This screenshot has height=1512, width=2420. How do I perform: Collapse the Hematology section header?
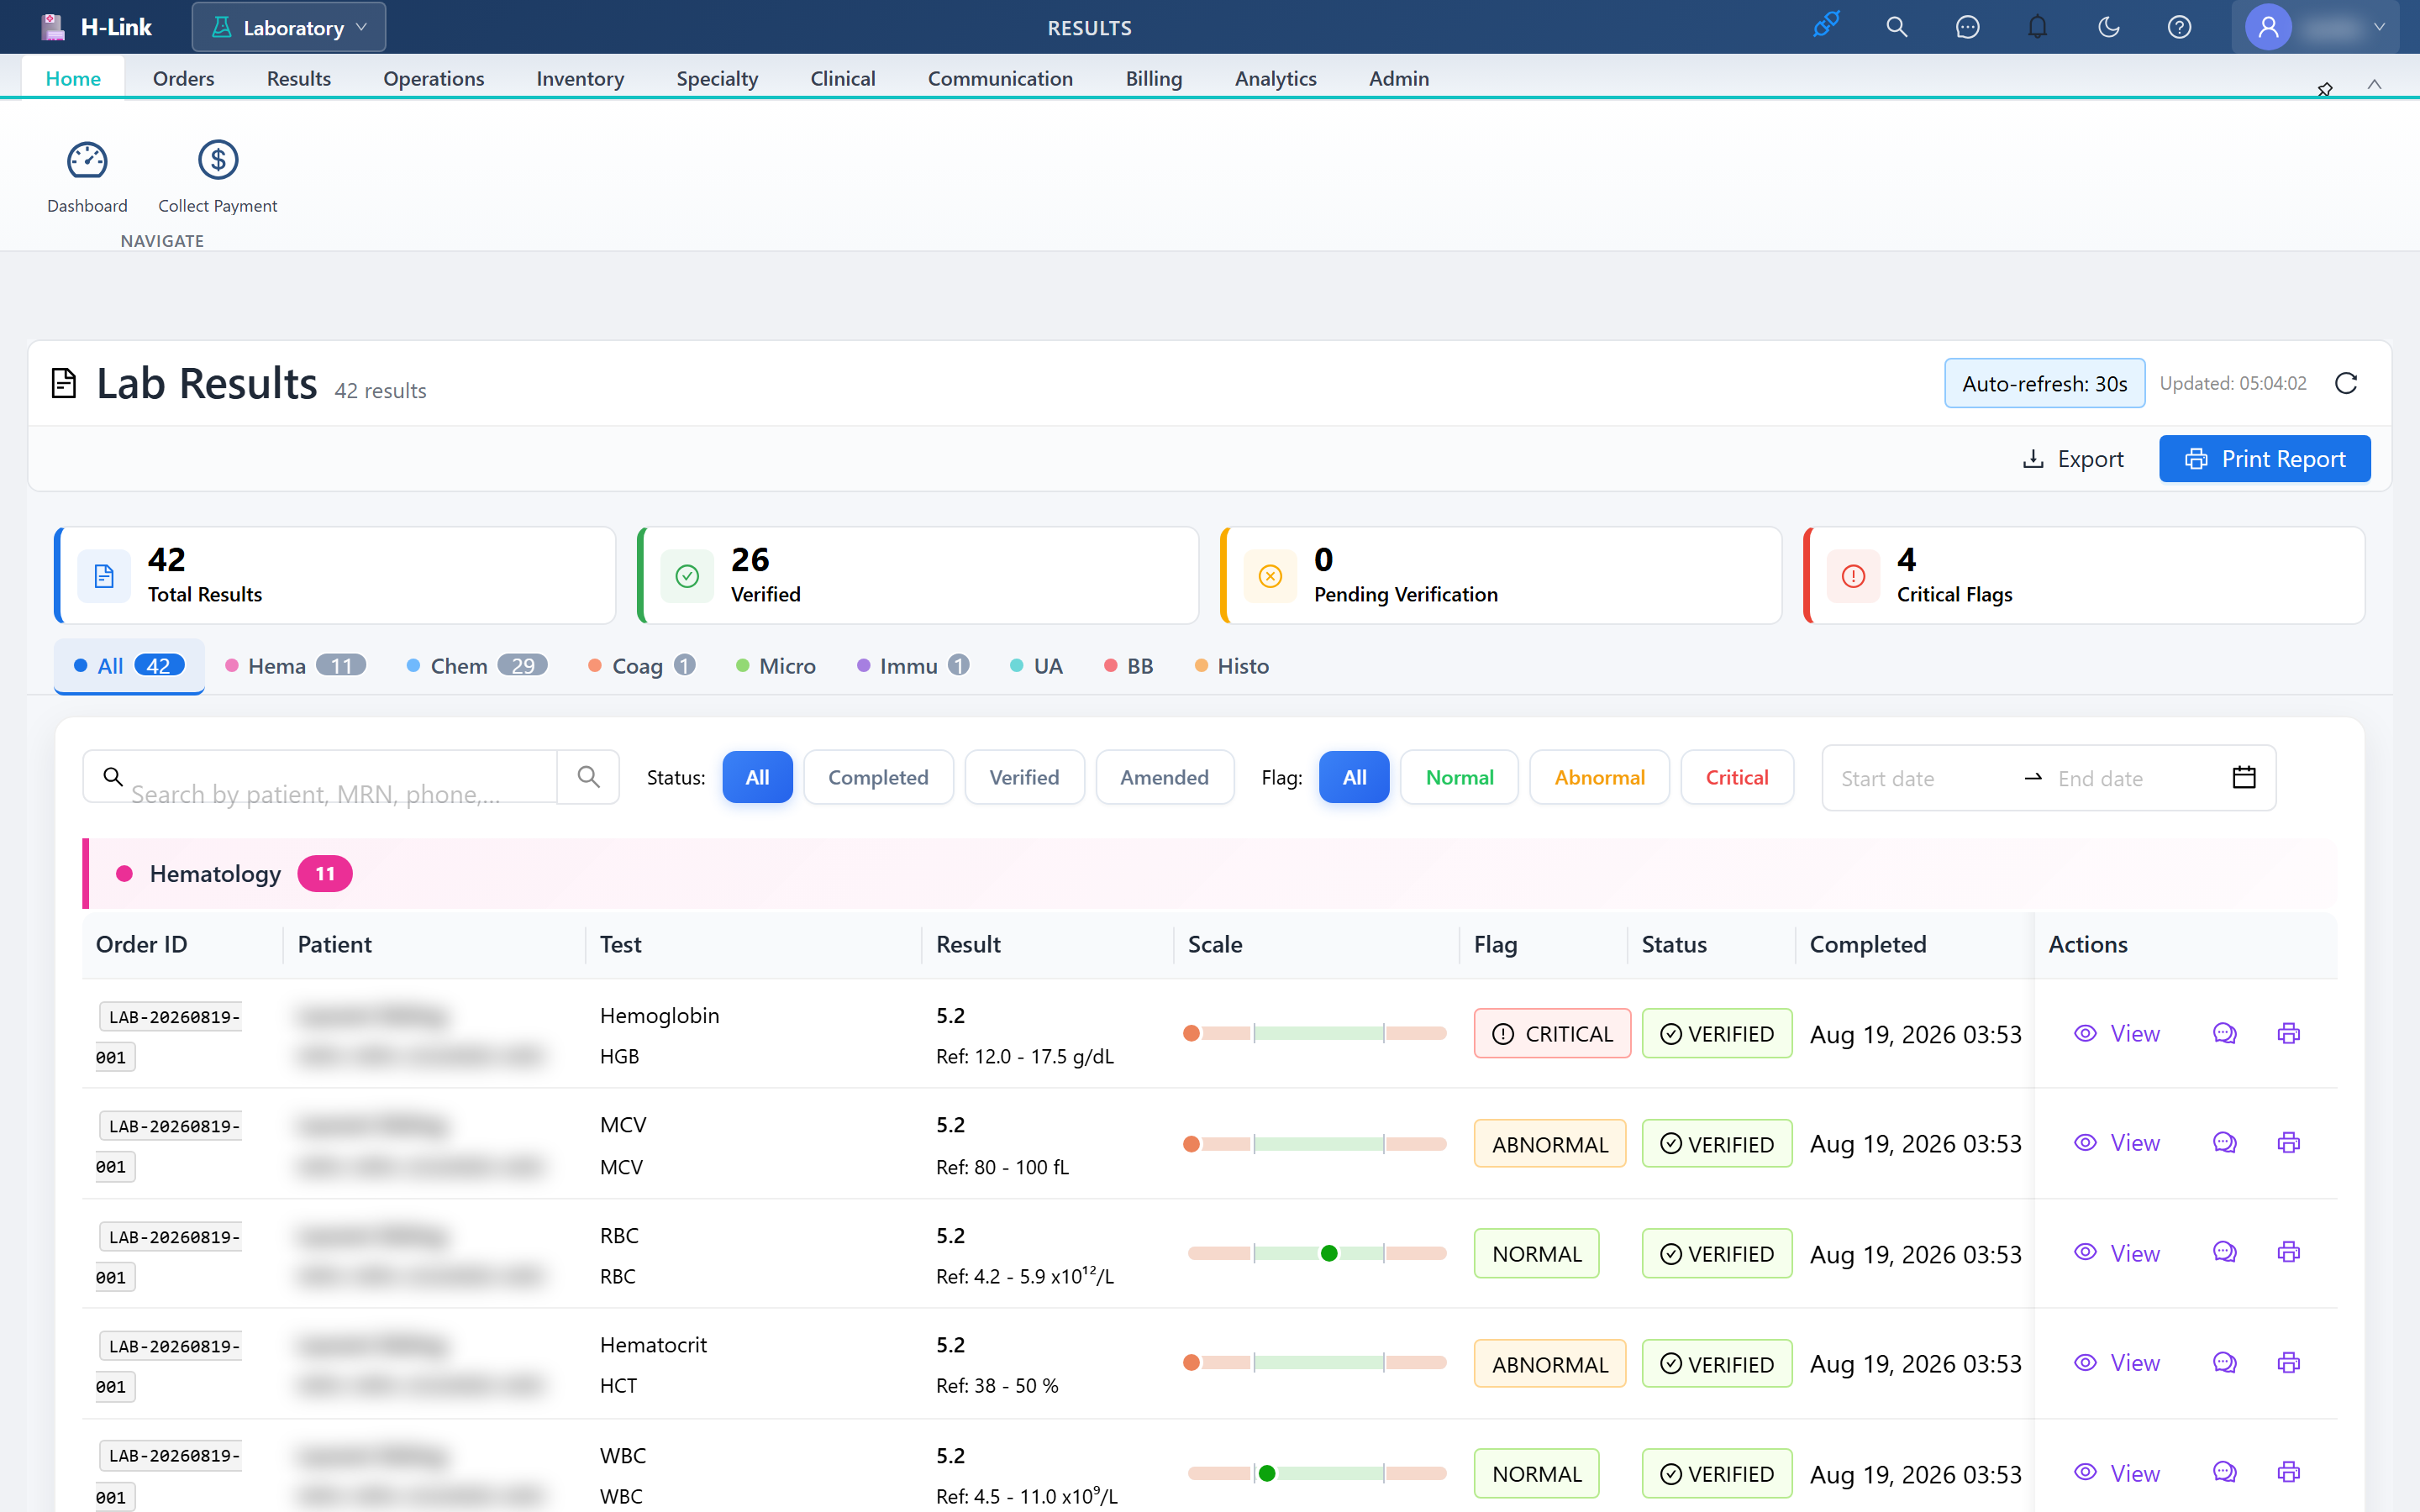1210,873
